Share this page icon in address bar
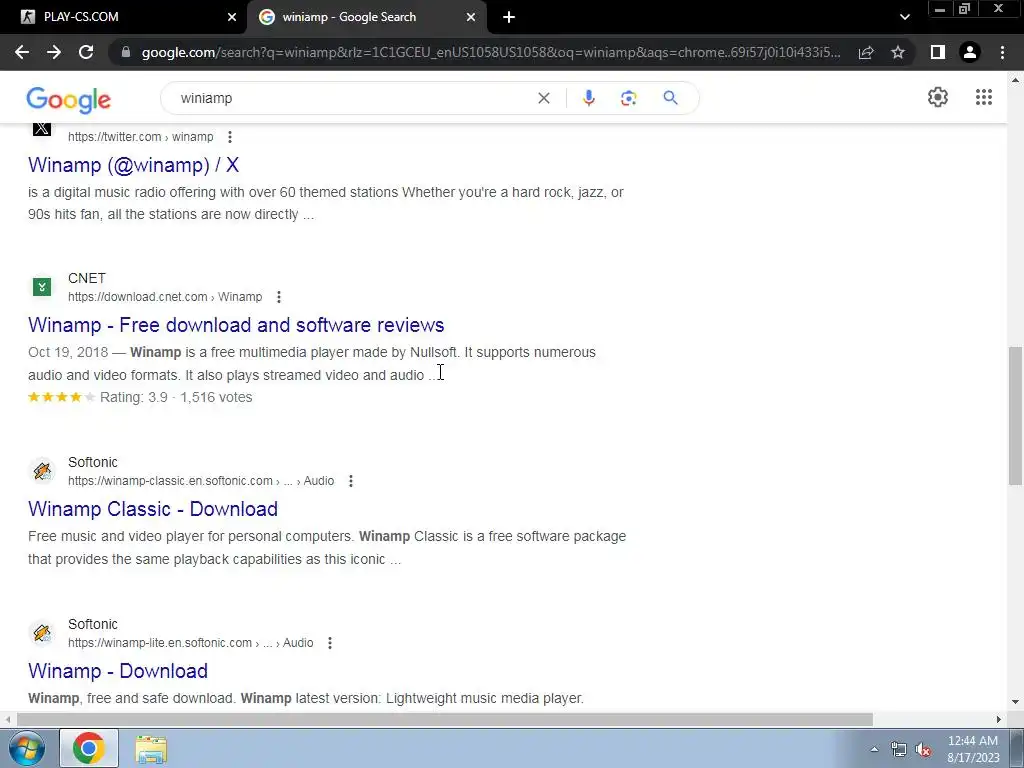 tap(866, 52)
